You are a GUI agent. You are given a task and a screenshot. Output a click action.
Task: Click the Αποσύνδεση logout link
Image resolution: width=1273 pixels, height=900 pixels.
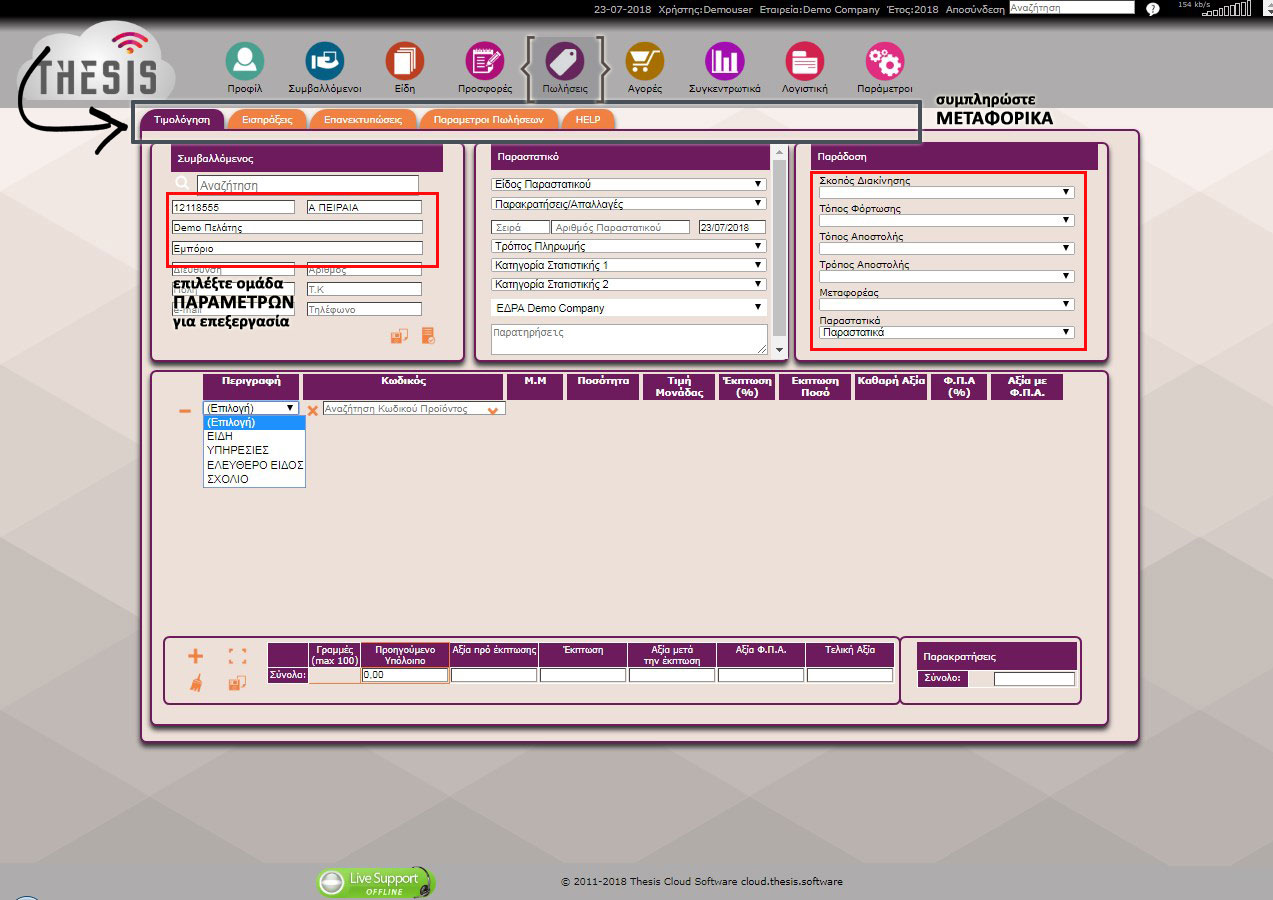point(976,9)
